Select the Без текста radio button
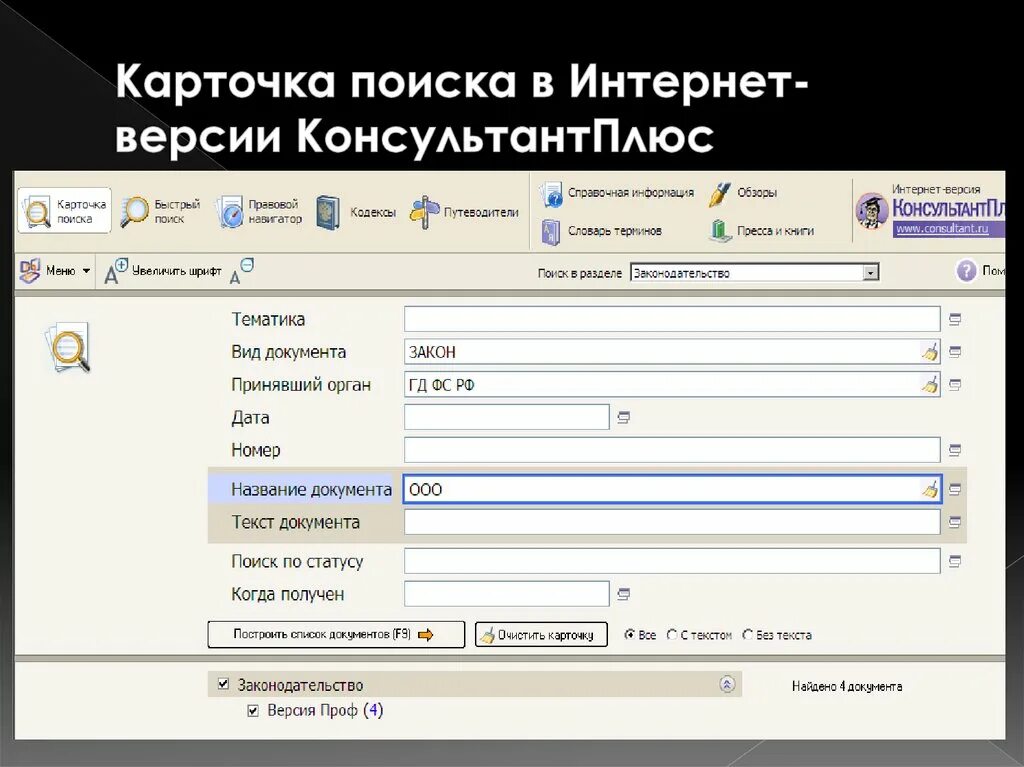1024x767 pixels. click(x=748, y=634)
